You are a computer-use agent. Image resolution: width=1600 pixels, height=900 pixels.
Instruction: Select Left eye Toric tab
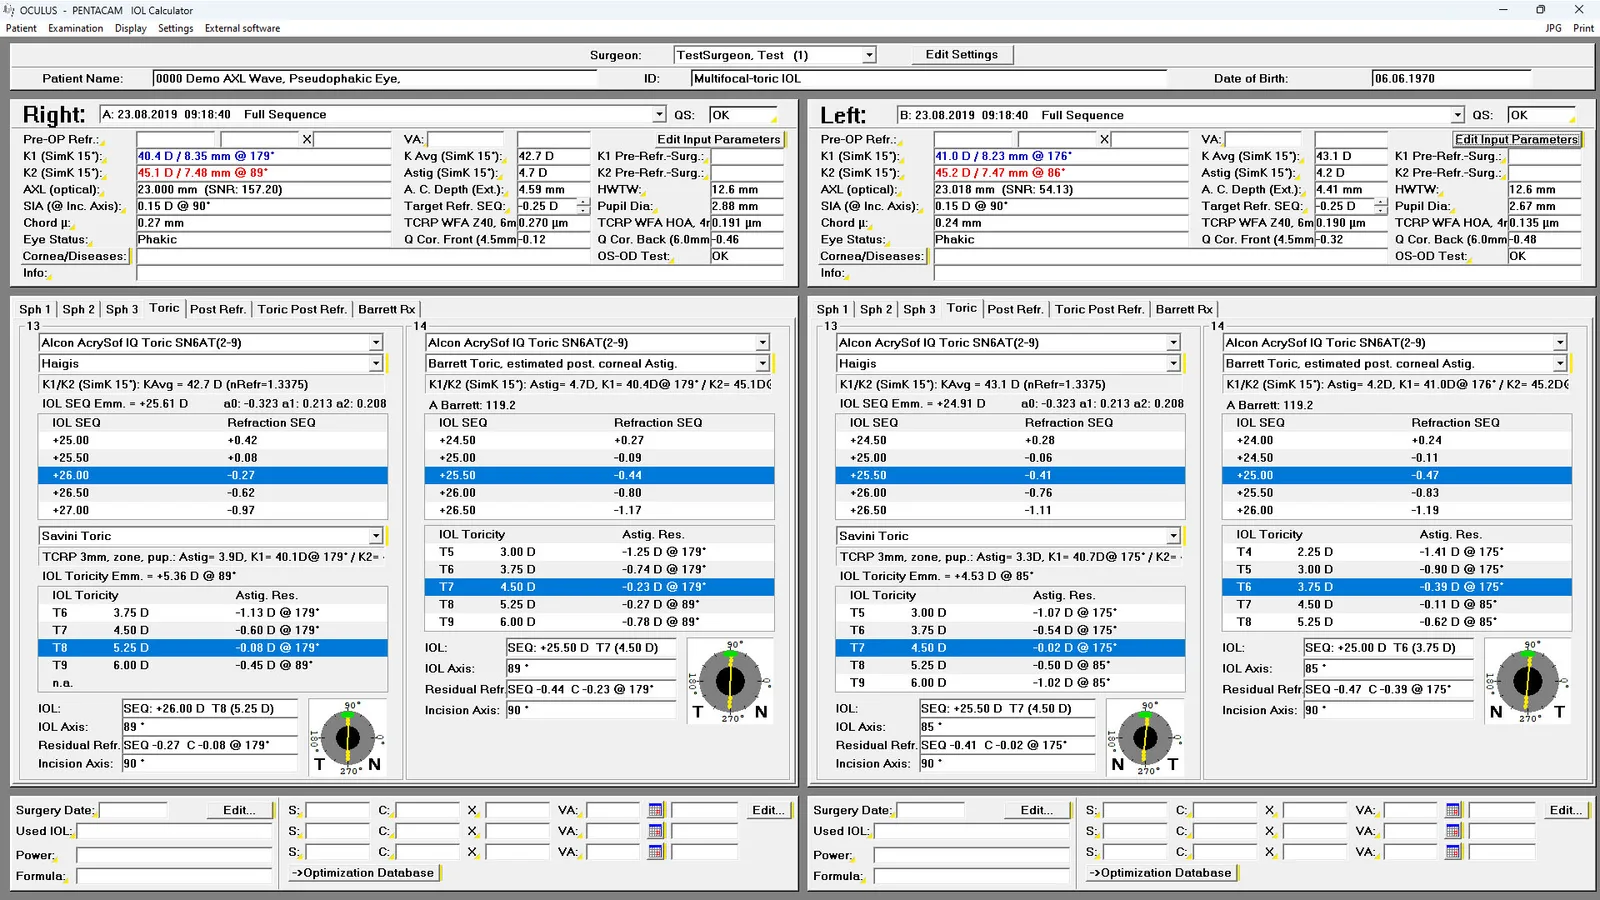click(962, 308)
